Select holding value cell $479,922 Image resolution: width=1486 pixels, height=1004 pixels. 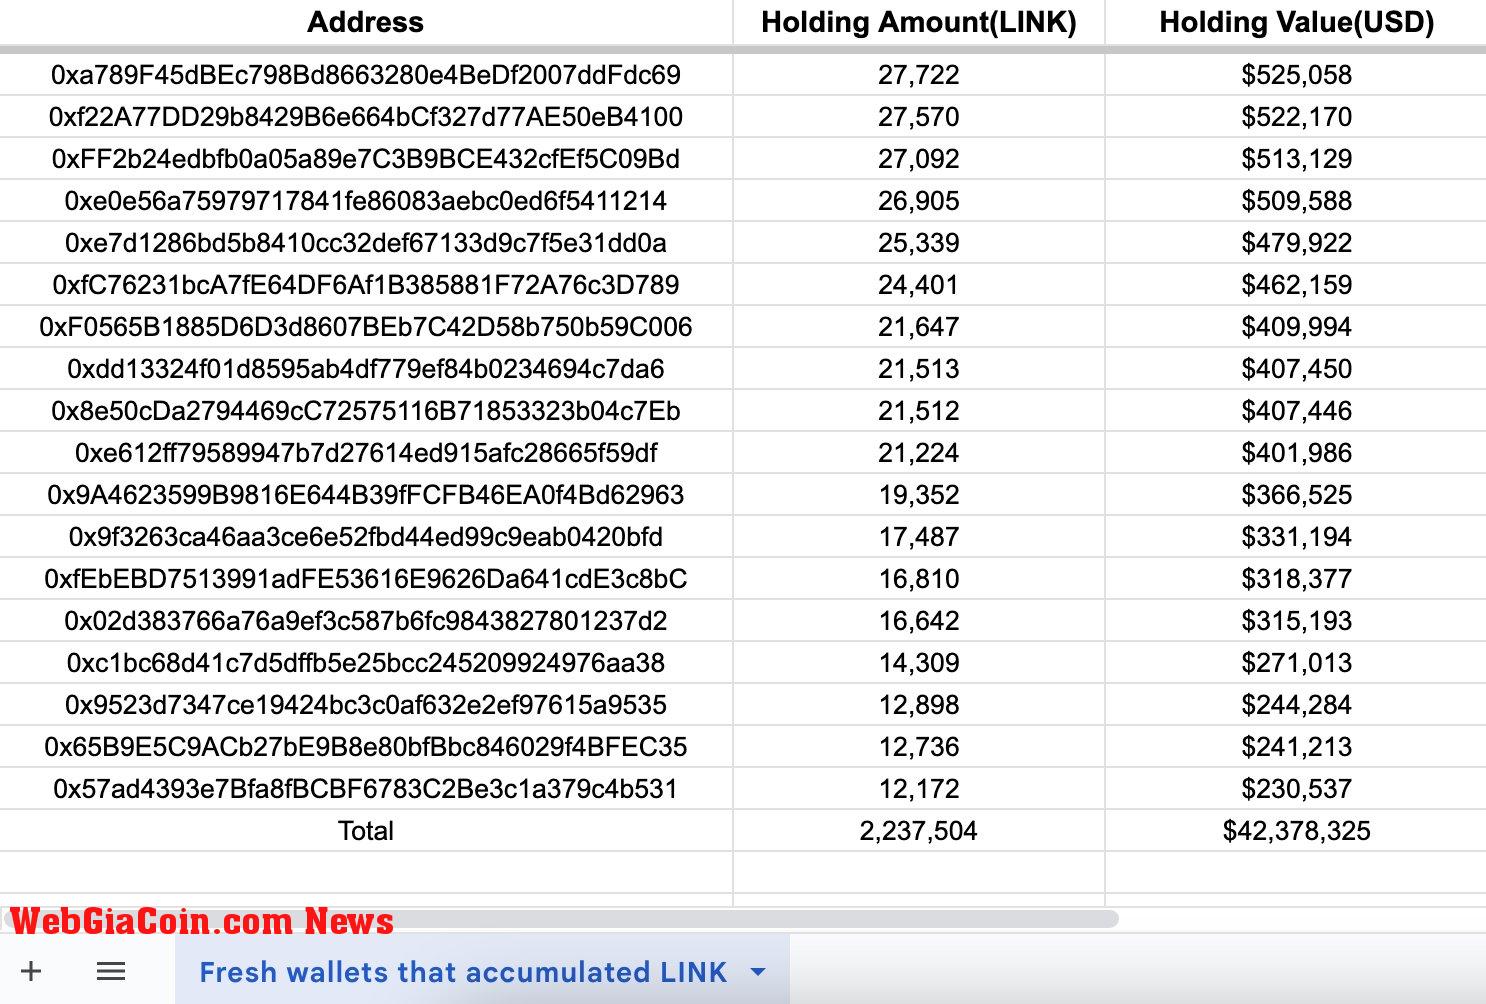pyautogui.click(x=1296, y=243)
